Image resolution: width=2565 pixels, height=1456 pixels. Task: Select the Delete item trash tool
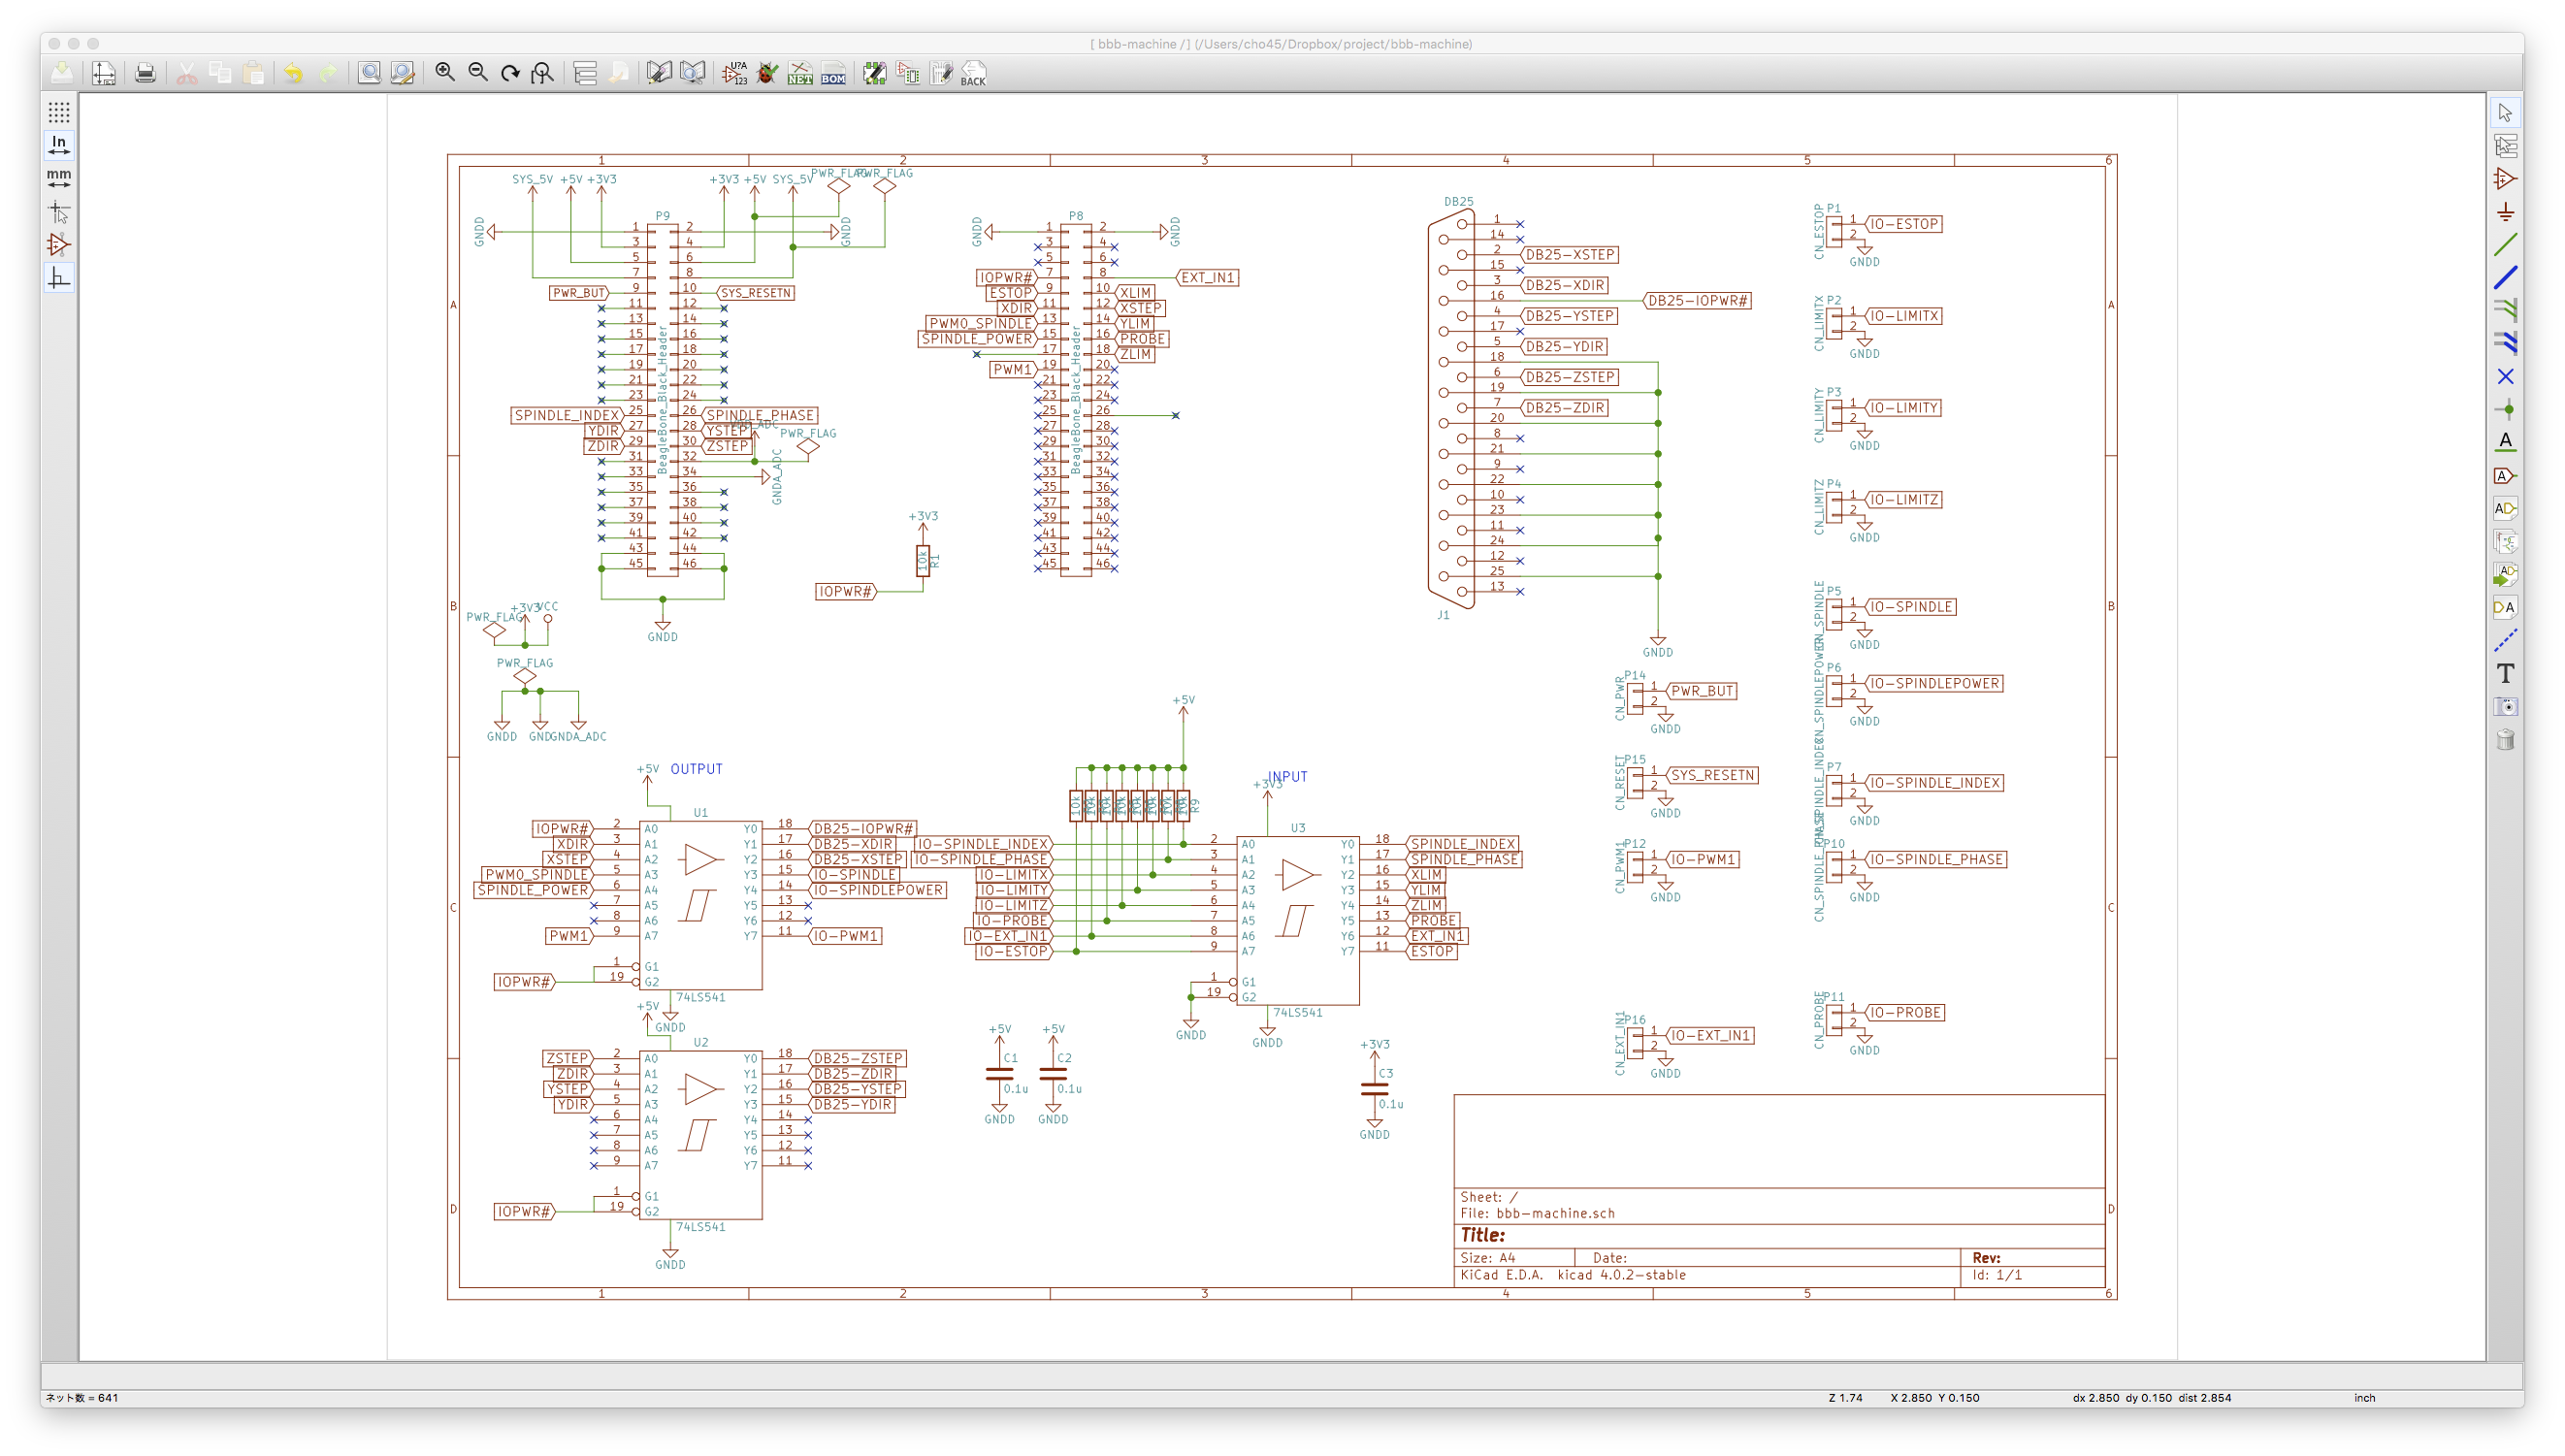(x=2505, y=740)
